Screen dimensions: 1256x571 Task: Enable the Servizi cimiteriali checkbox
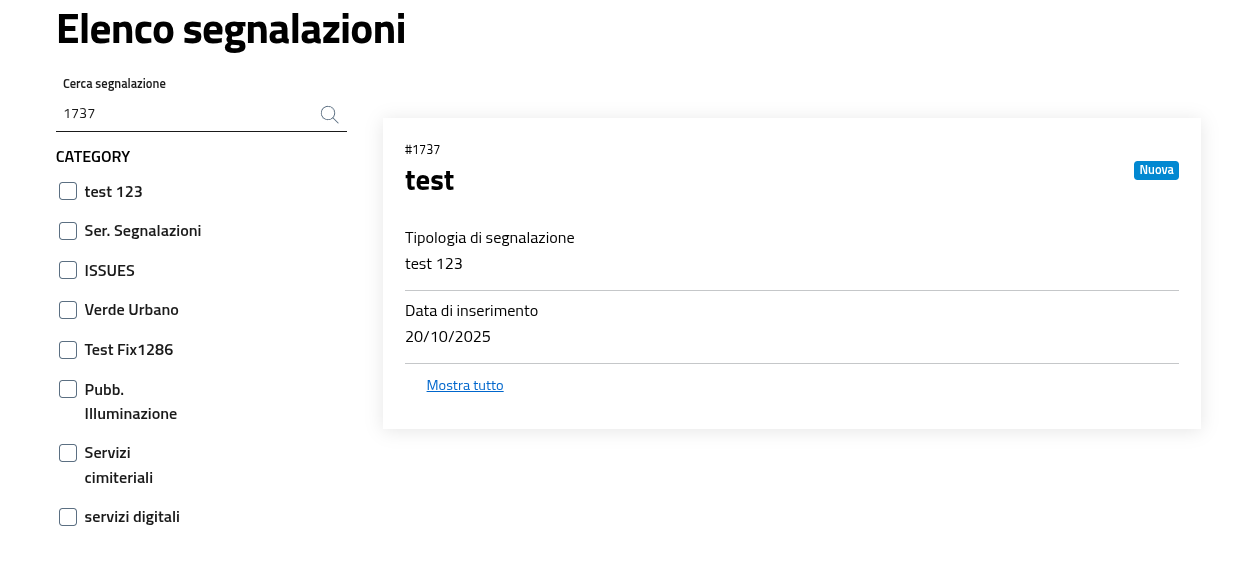point(68,453)
